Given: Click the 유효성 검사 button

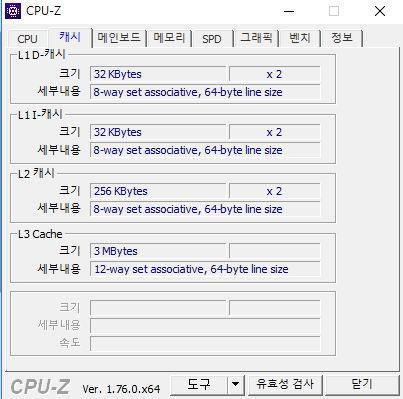Looking at the screenshot, I should tap(285, 385).
